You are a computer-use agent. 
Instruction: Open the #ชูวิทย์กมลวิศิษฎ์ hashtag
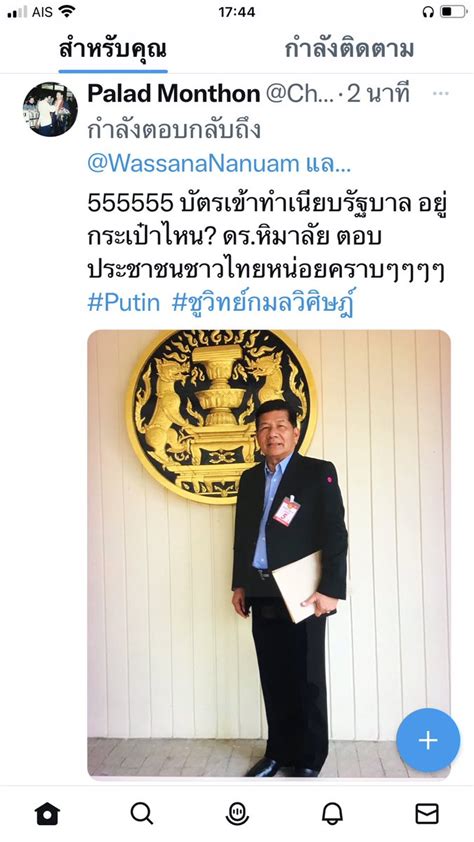click(264, 303)
